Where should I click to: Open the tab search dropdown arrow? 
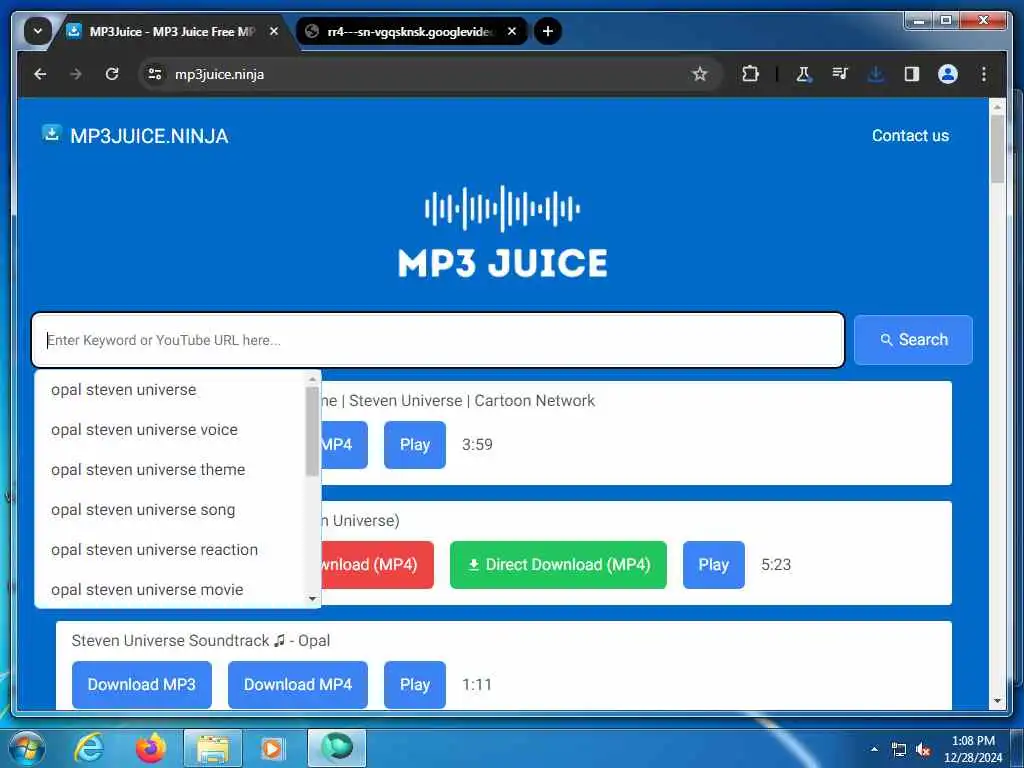coord(38,31)
